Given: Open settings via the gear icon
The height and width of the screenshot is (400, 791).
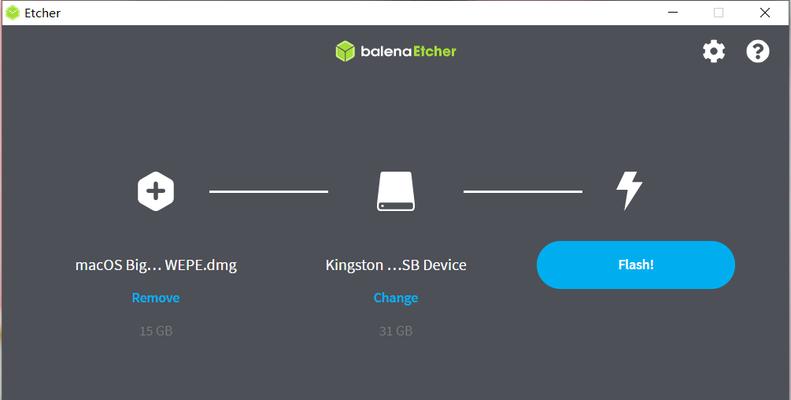Looking at the screenshot, I should 714,51.
